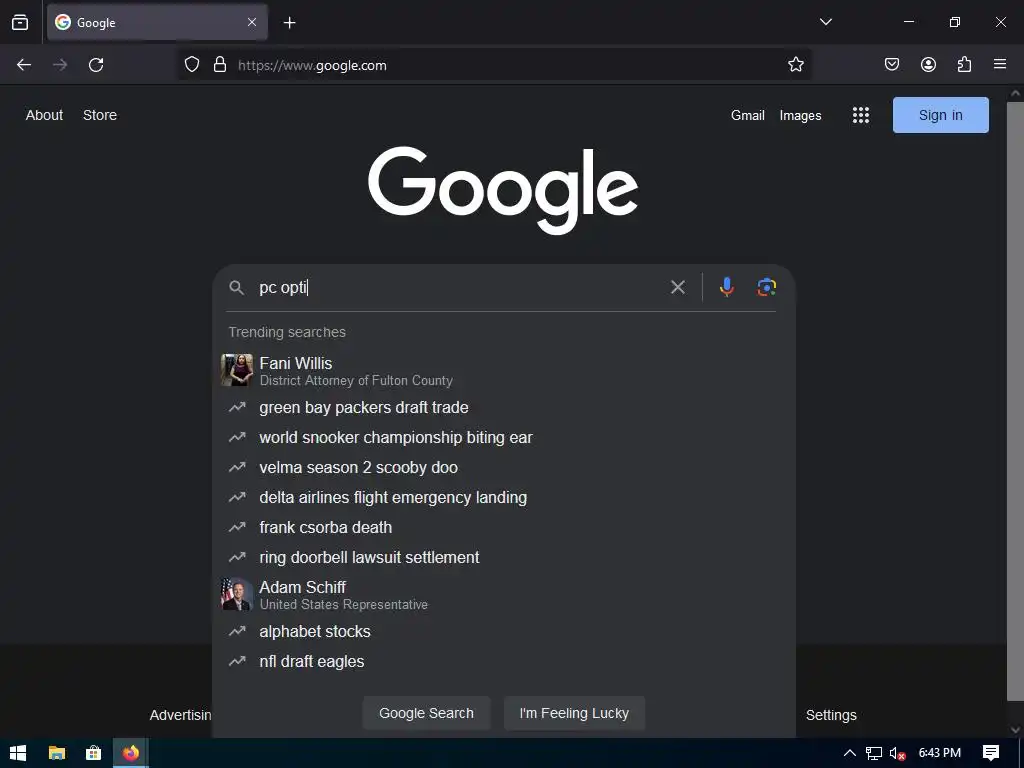
Task: Open the muted volume tray icon
Action: 897,754
